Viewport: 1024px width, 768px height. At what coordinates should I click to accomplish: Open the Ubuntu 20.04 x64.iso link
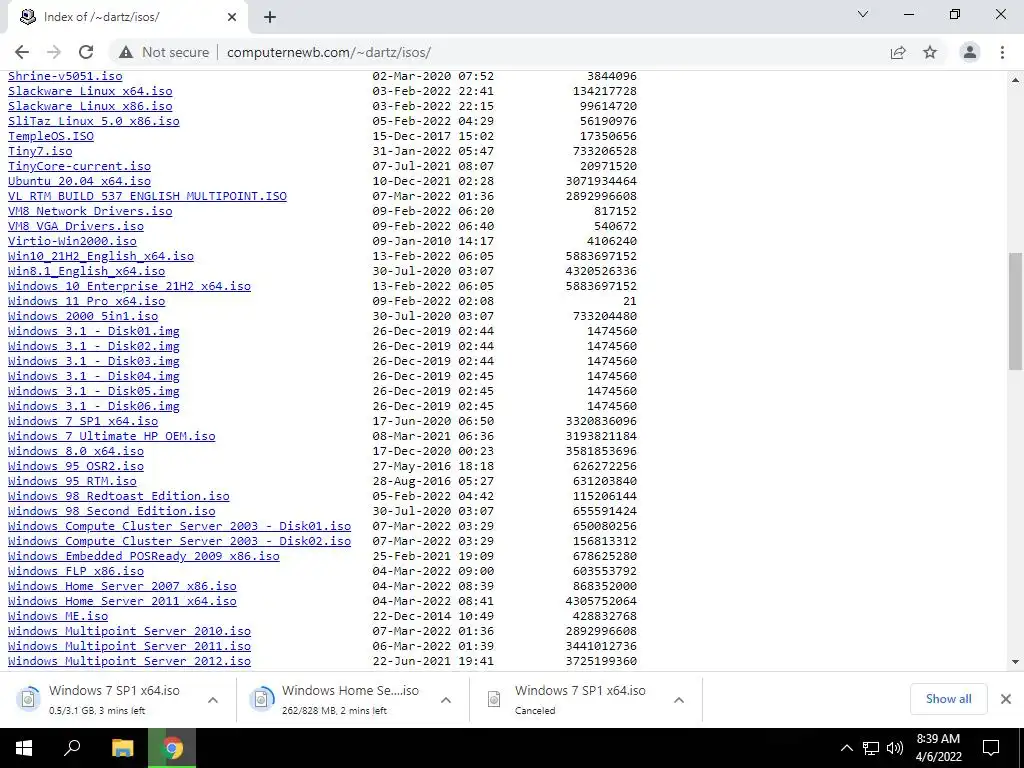pyautogui.click(x=79, y=181)
